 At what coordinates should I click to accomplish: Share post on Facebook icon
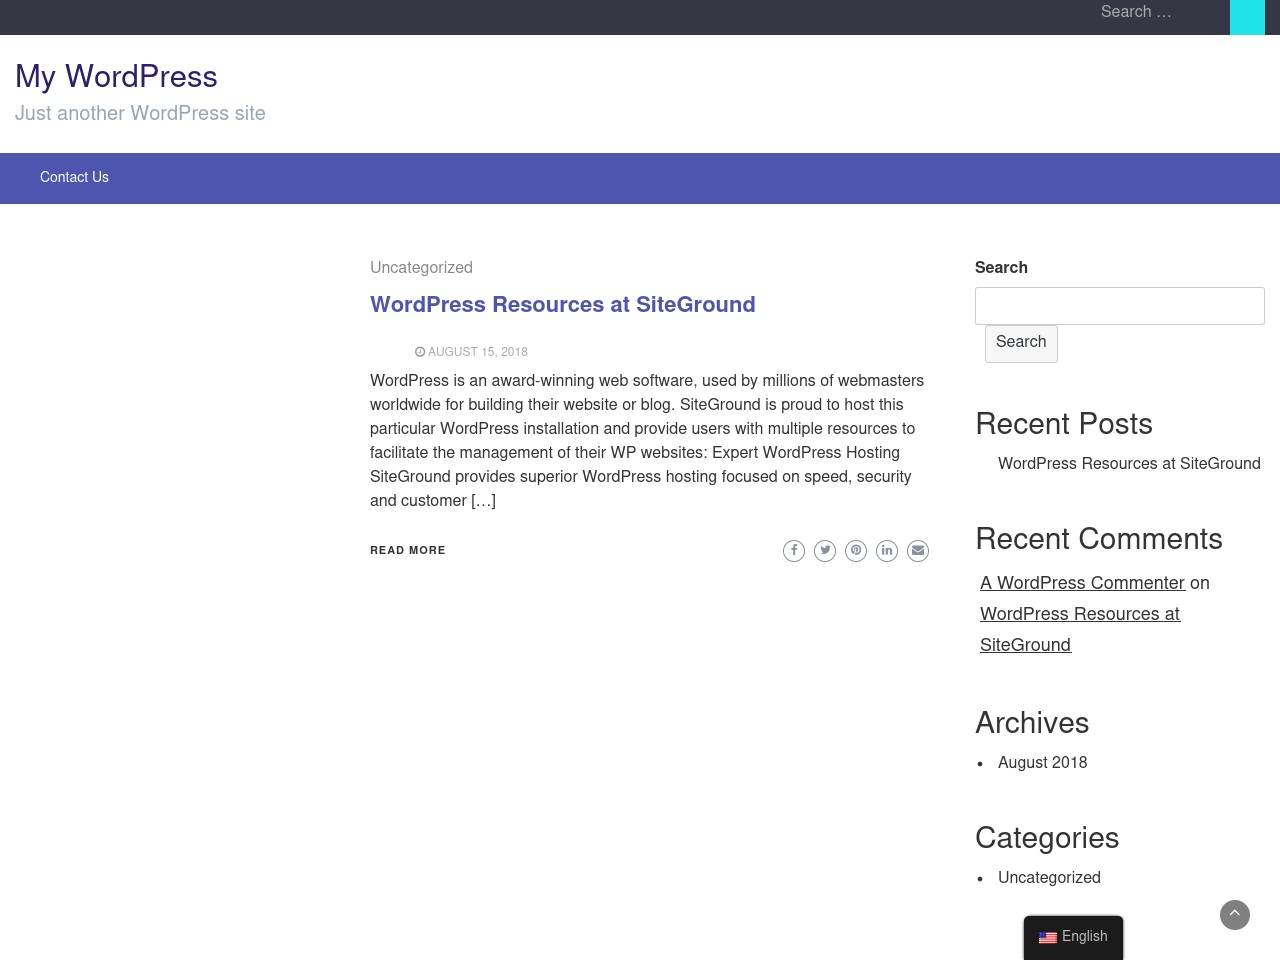pos(794,551)
